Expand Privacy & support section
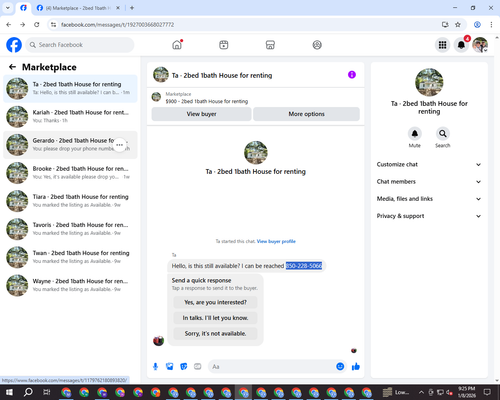Screen dimensions: 500x400 (429, 216)
